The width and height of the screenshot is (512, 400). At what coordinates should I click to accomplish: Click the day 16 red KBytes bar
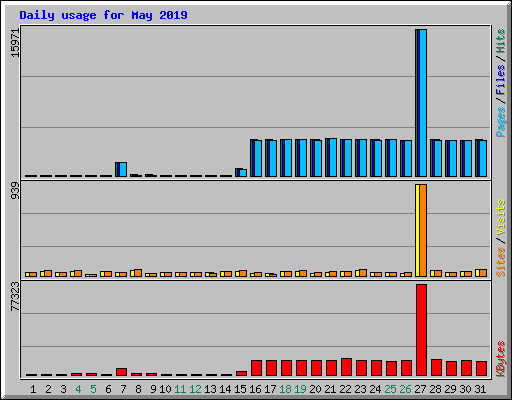pyautogui.click(x=256, y=368)
